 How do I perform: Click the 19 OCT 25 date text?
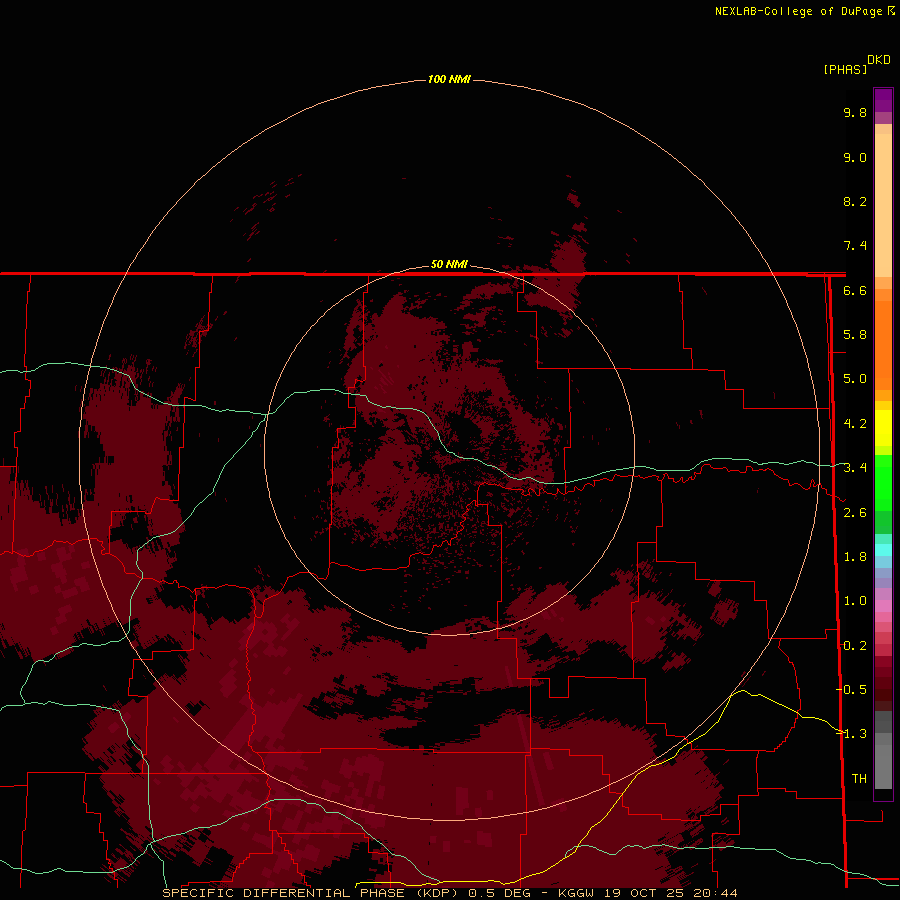pos(645,893)
